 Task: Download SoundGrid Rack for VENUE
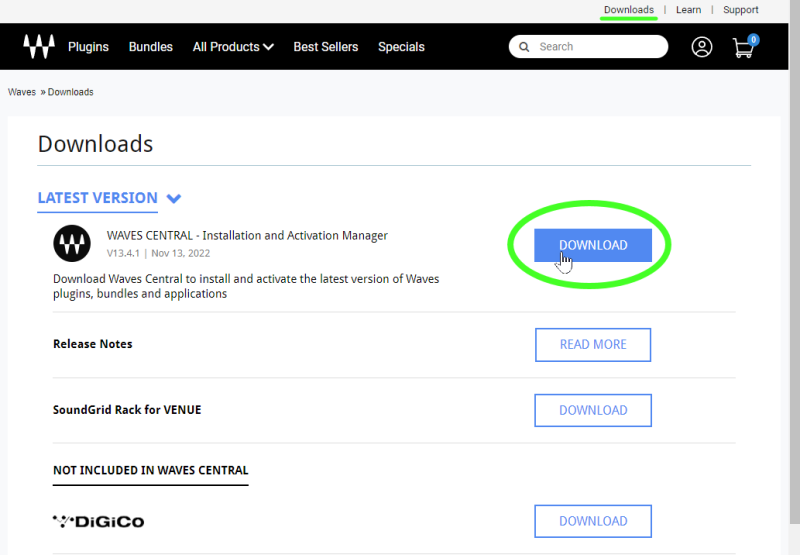click(x=593, y=410)
